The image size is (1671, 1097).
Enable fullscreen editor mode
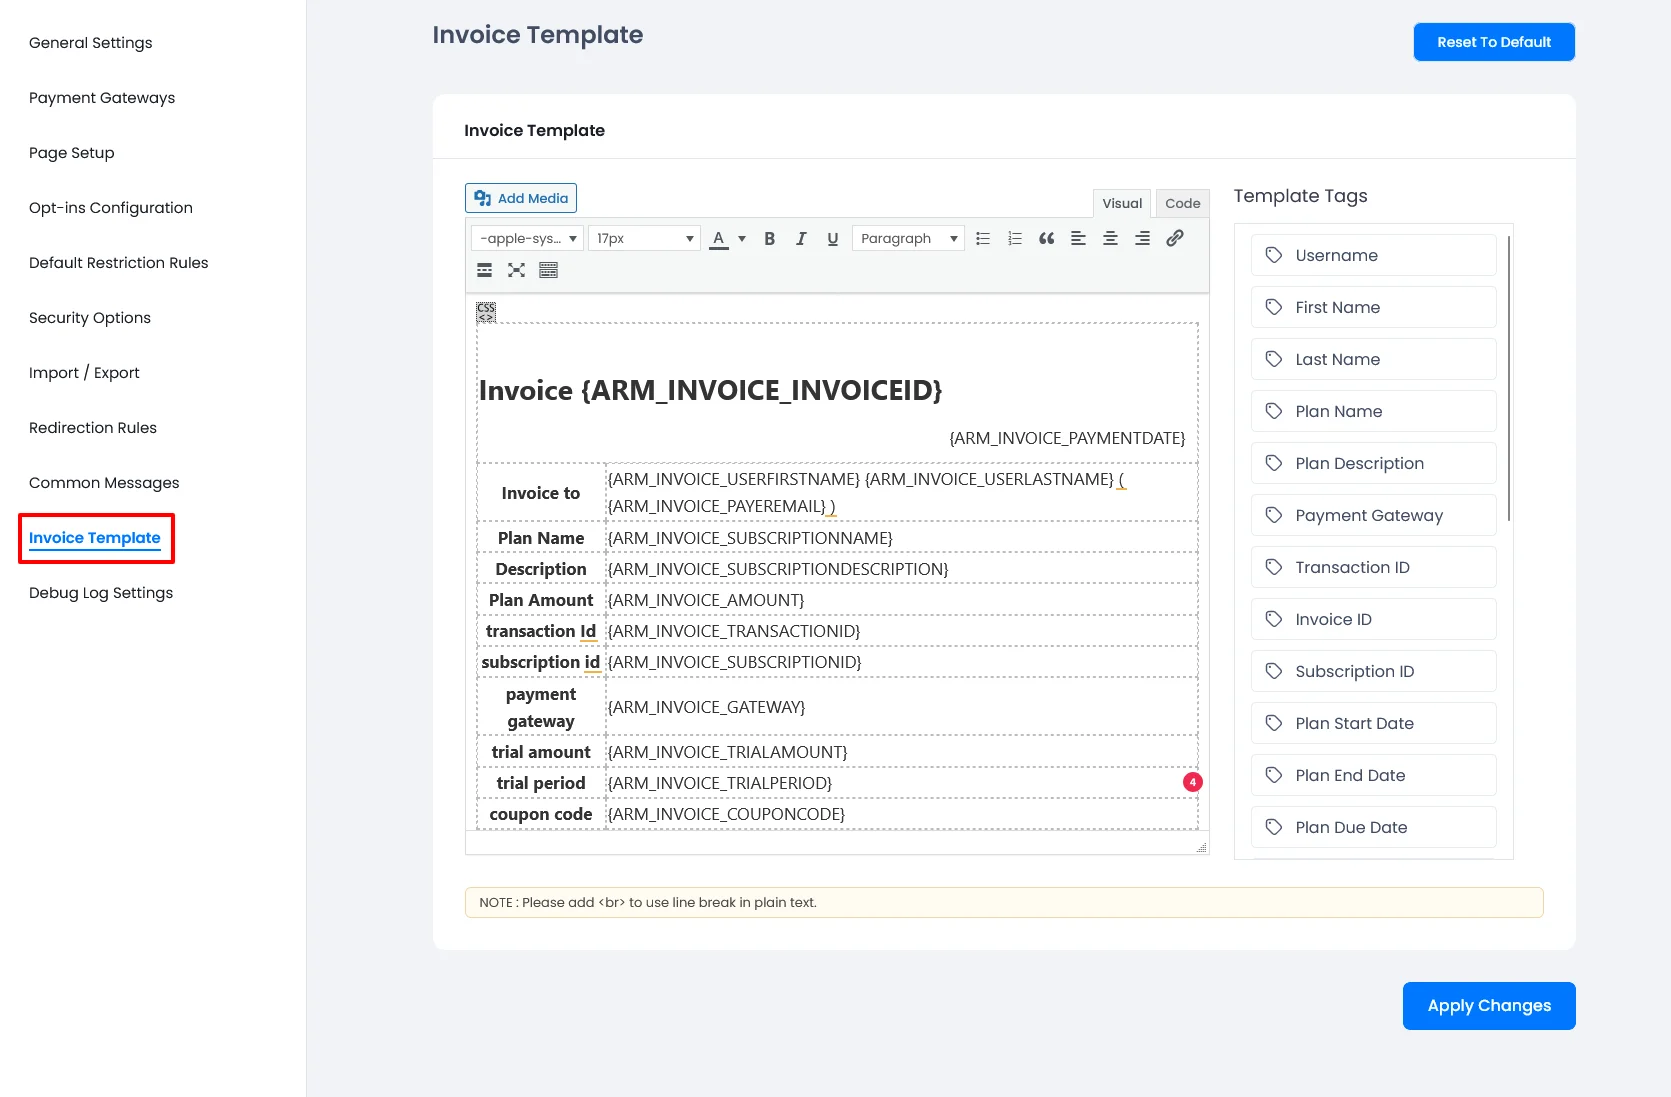[516, 270]
